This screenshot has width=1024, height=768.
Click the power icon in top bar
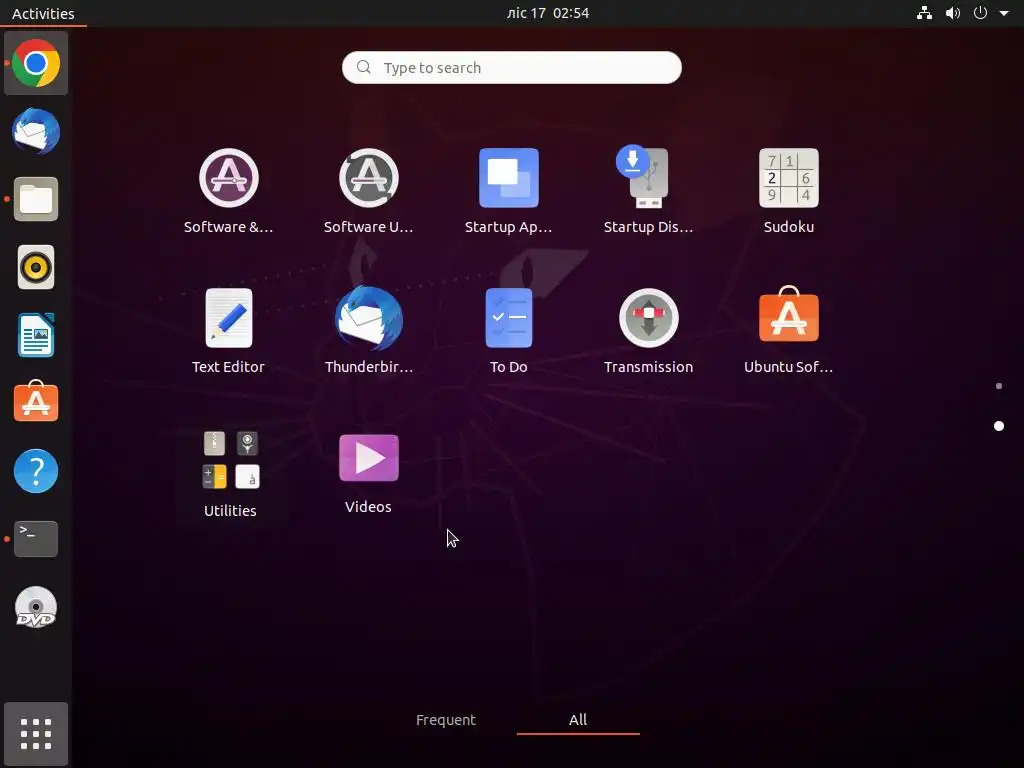point(980,13)
